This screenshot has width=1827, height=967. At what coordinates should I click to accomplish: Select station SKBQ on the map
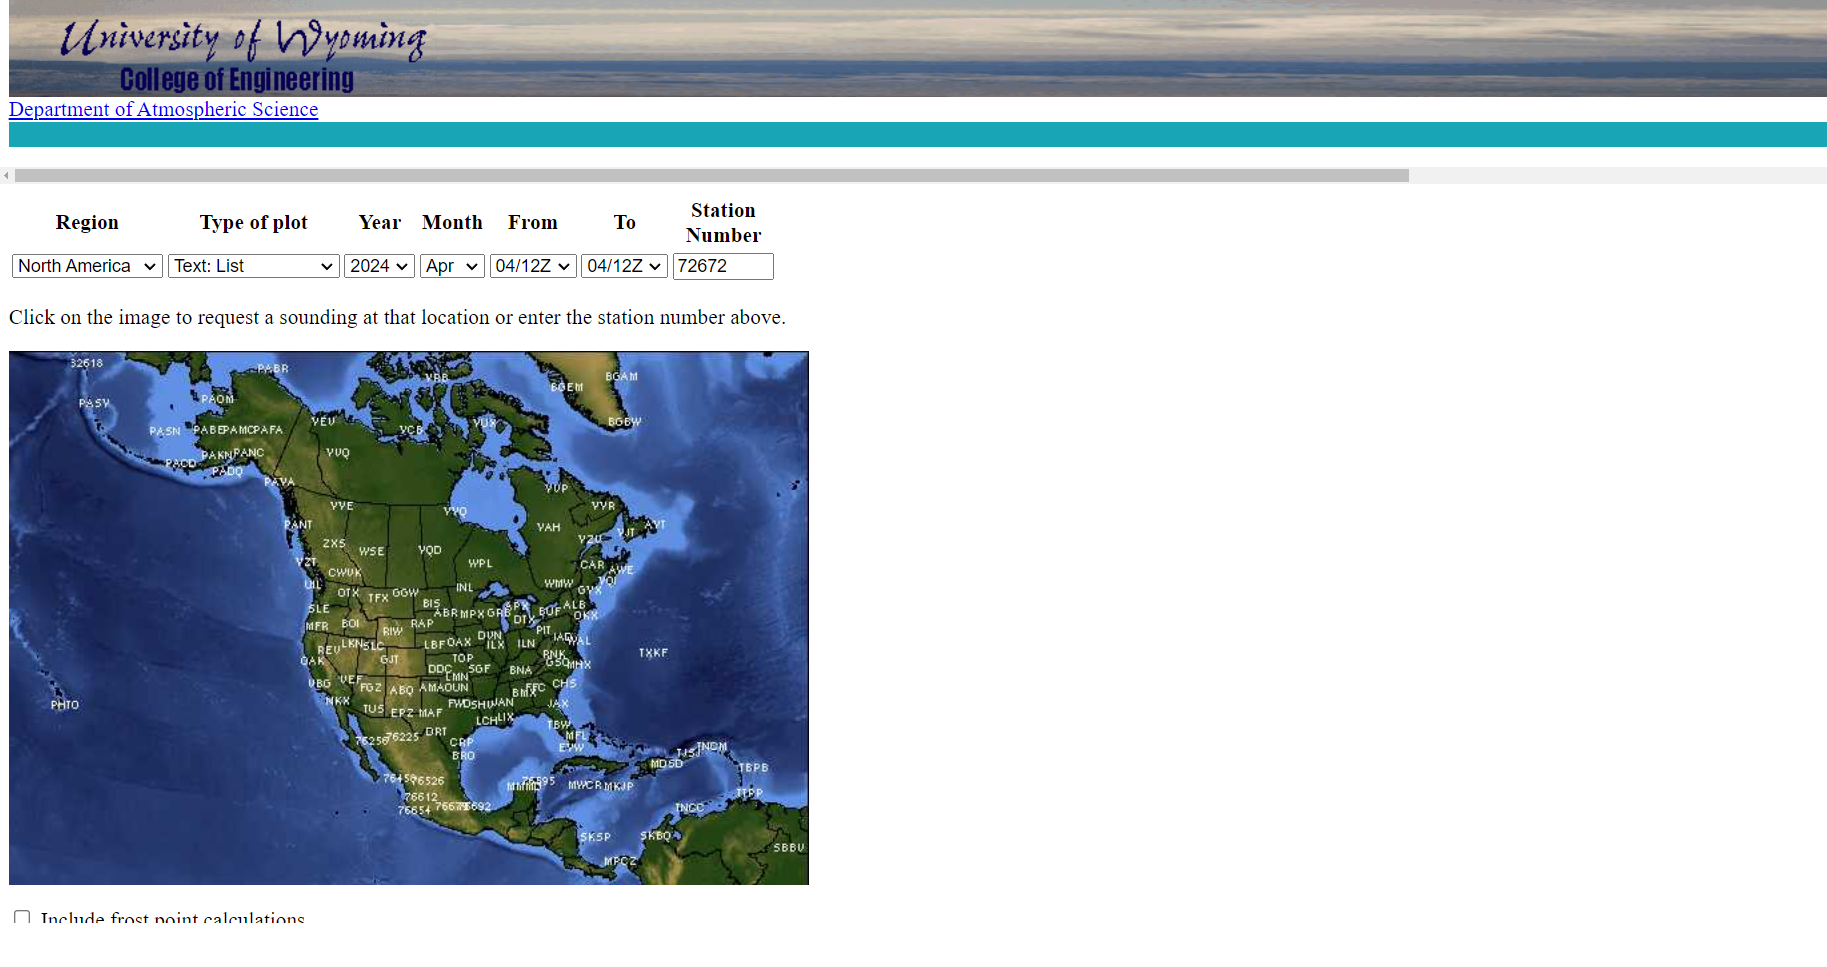[x=656, y=836]
